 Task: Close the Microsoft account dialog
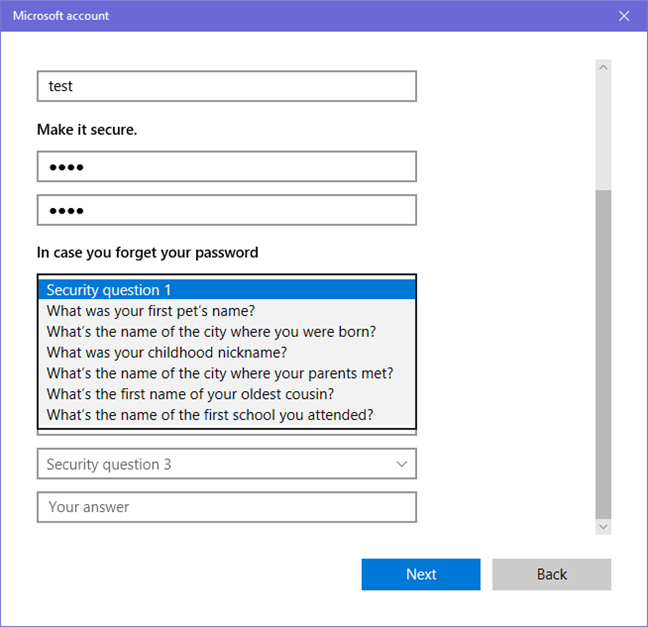pyautogui.click(x=624, y=16)
